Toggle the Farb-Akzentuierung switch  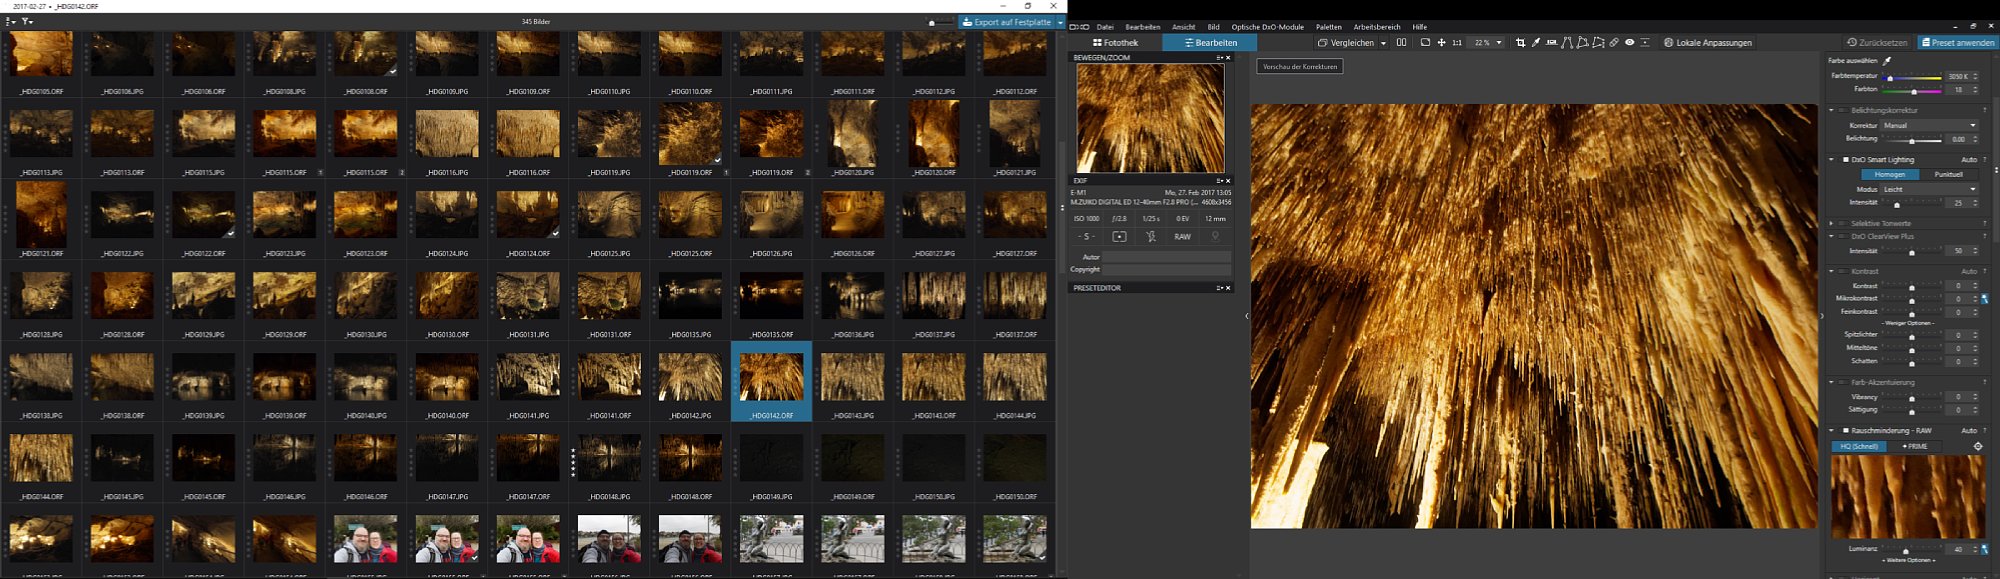(1843, 382)
